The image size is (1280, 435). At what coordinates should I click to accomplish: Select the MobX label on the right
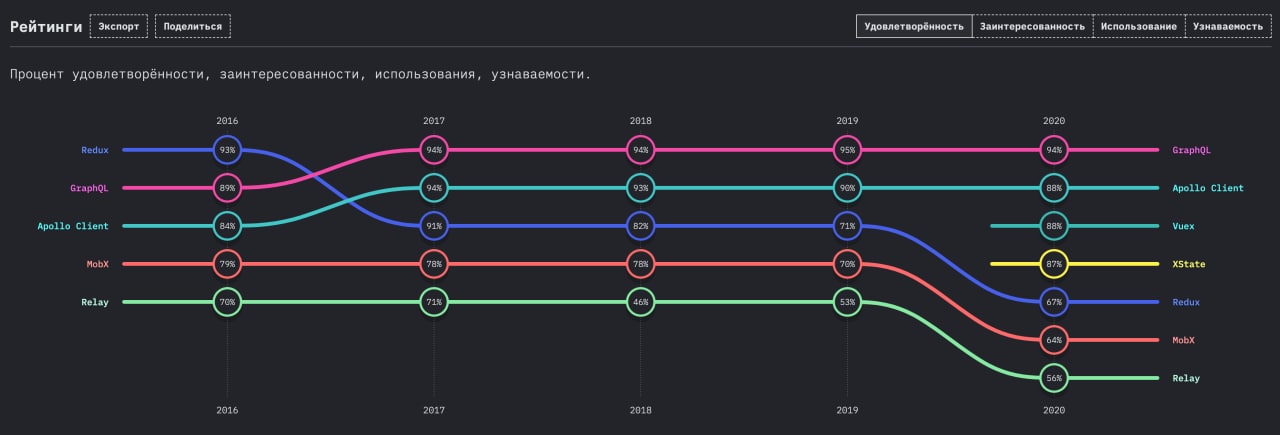[1184, 340]
